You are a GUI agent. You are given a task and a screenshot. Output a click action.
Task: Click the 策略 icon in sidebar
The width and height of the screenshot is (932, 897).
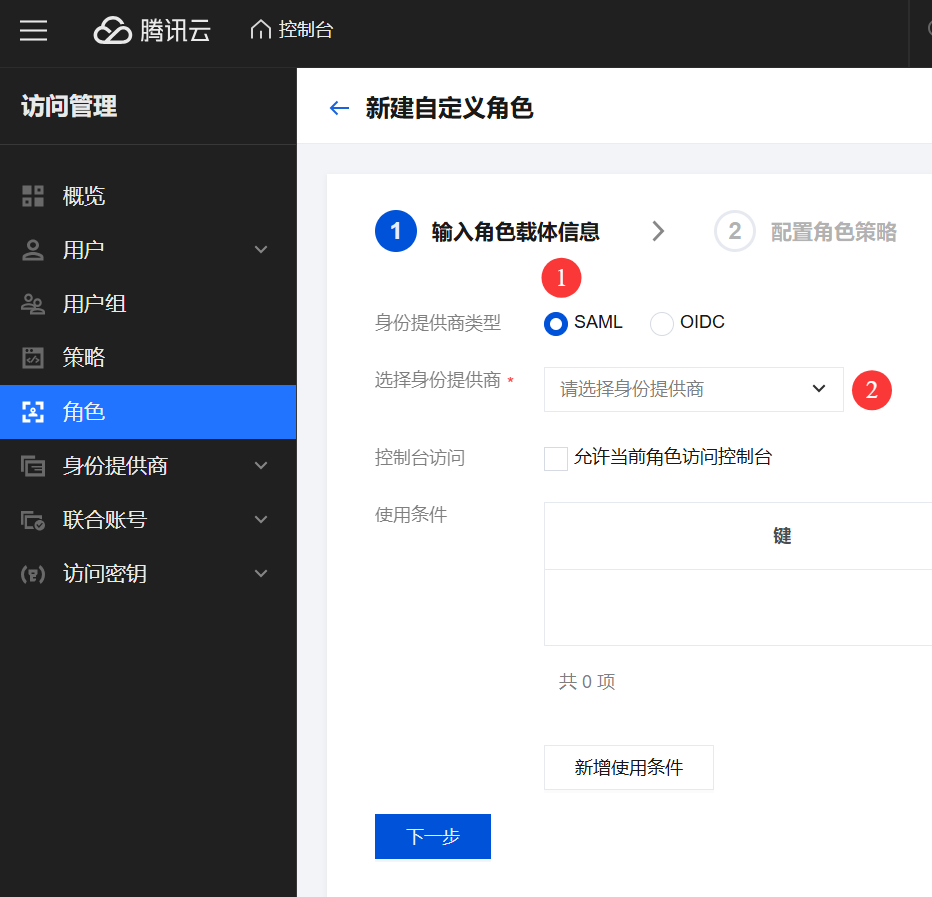tap(33, 358)
